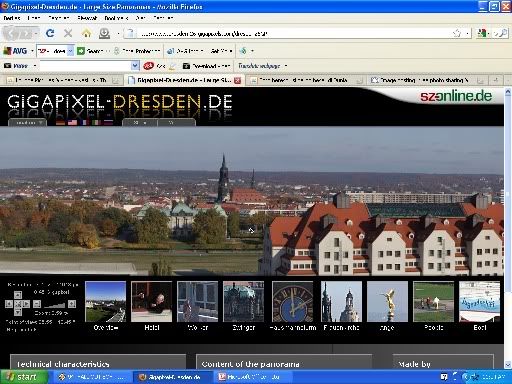Open back/forward history dropdown arrow

point(36,33)
